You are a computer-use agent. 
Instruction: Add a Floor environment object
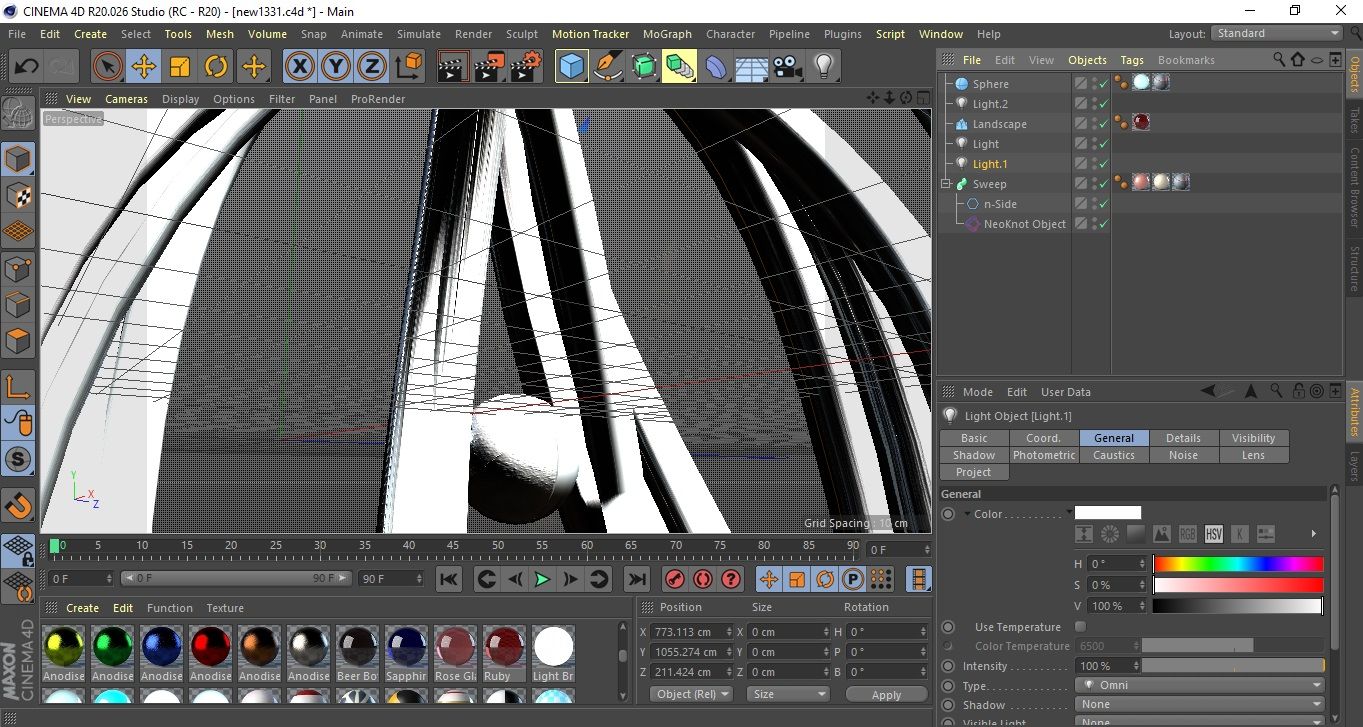pyautogui.click(x=751, y=67)
